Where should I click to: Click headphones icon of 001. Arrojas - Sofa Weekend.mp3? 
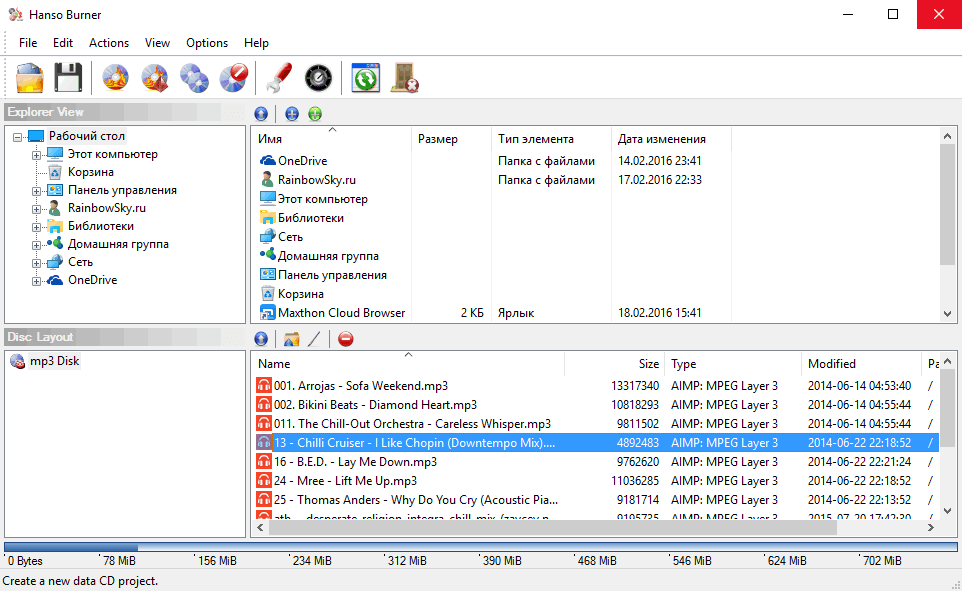coord(264,385)
